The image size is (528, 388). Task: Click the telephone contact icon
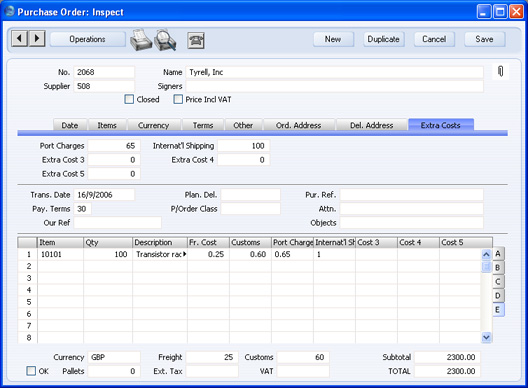coord(196,40)
